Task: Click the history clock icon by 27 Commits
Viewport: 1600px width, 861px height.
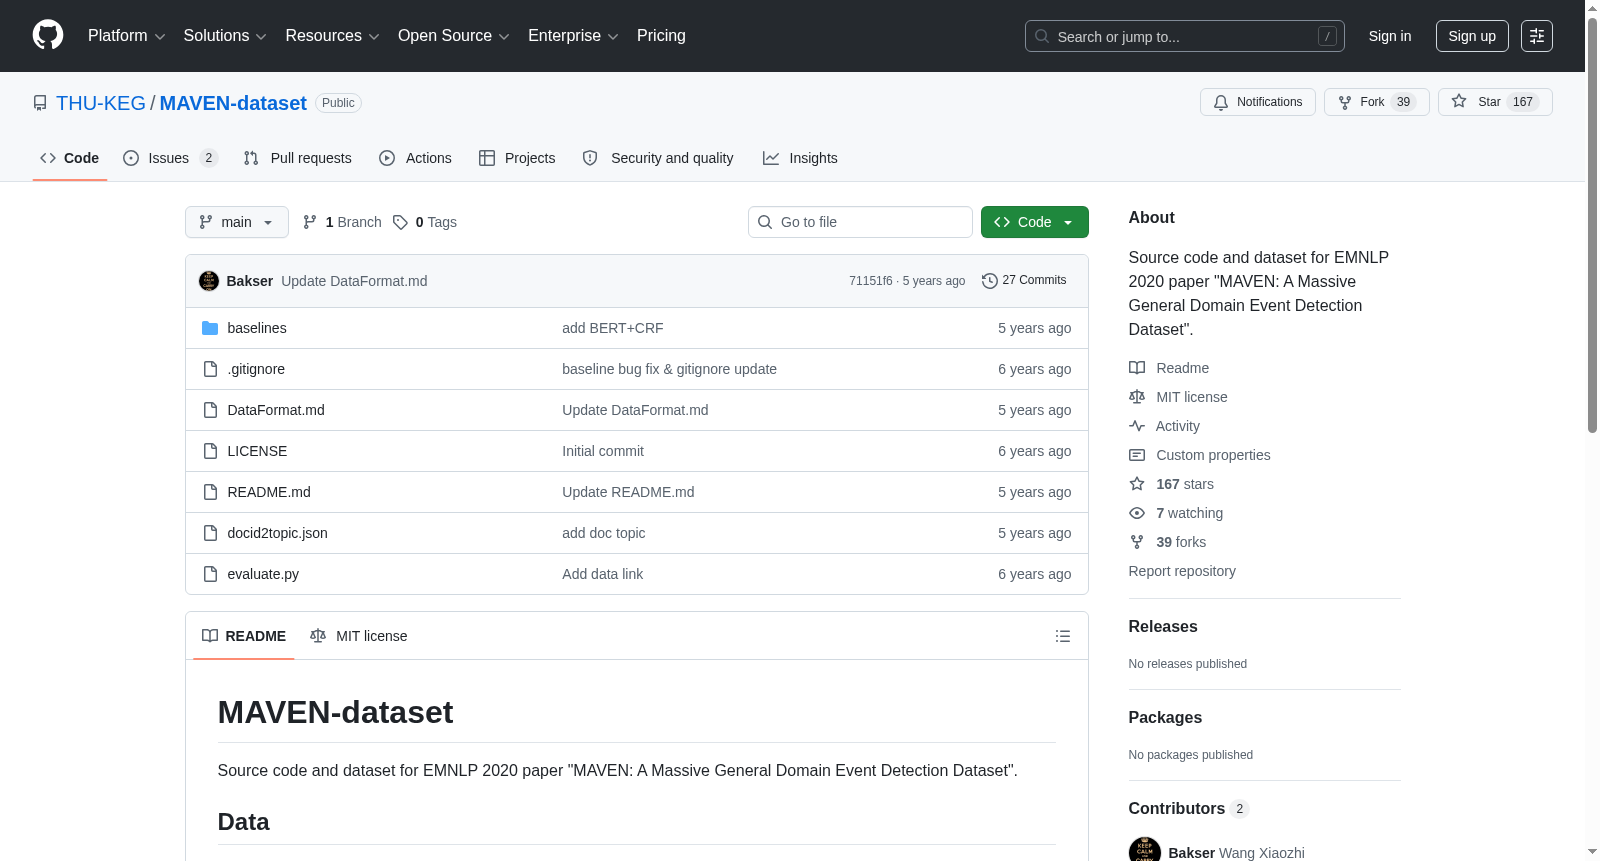Action: 990,281
